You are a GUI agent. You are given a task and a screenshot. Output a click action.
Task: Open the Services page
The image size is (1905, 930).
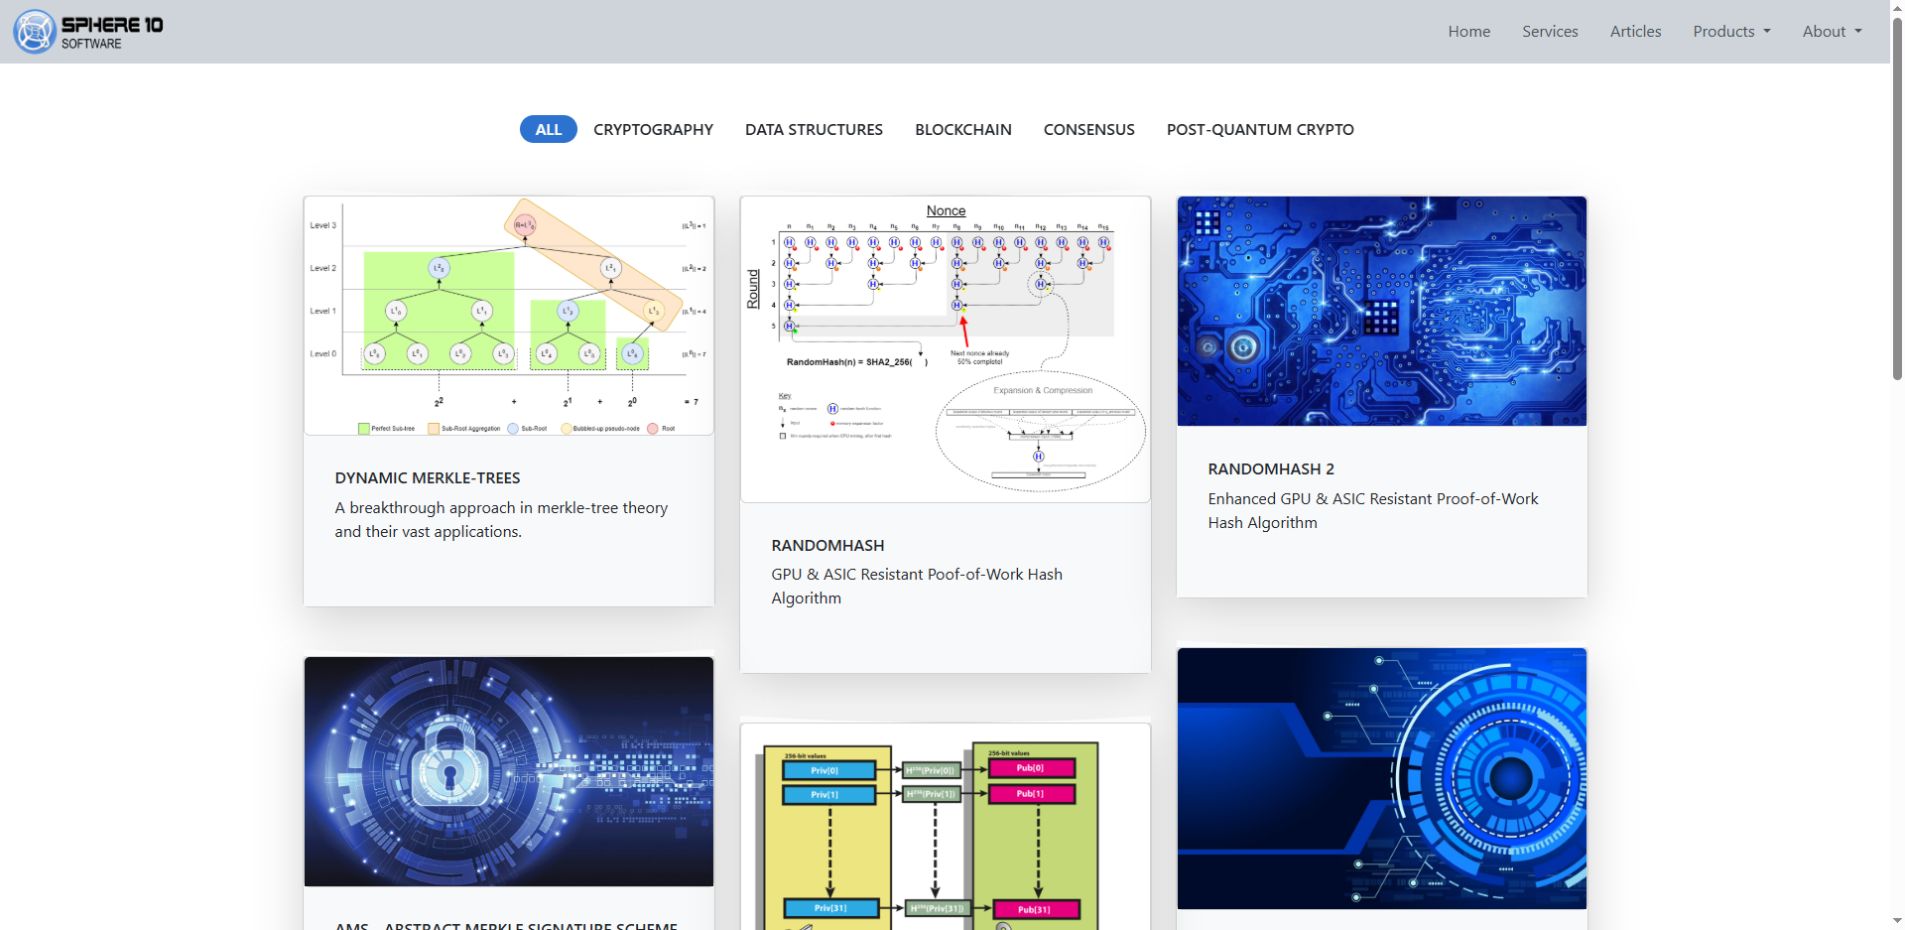click(x=1550, y=31)
